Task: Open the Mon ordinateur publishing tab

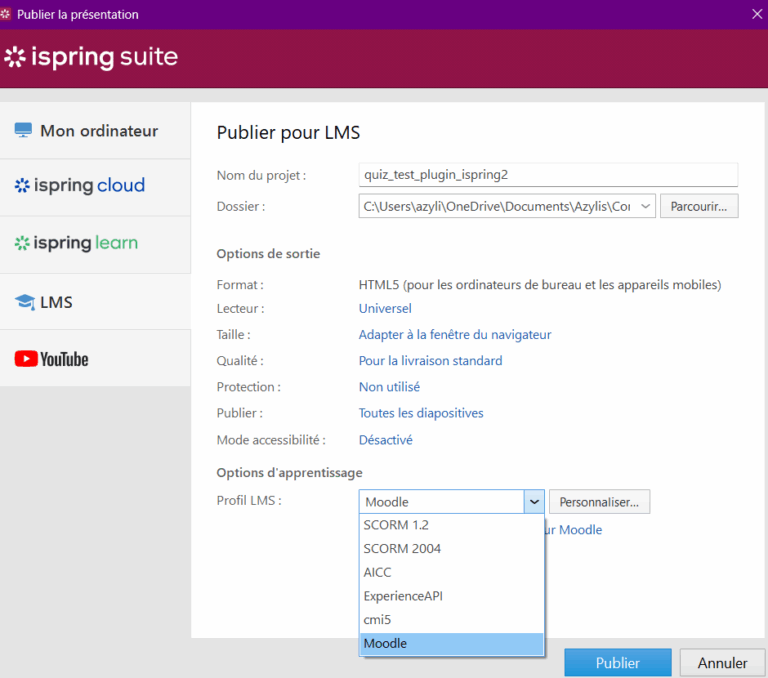Action: click(95, 130)
